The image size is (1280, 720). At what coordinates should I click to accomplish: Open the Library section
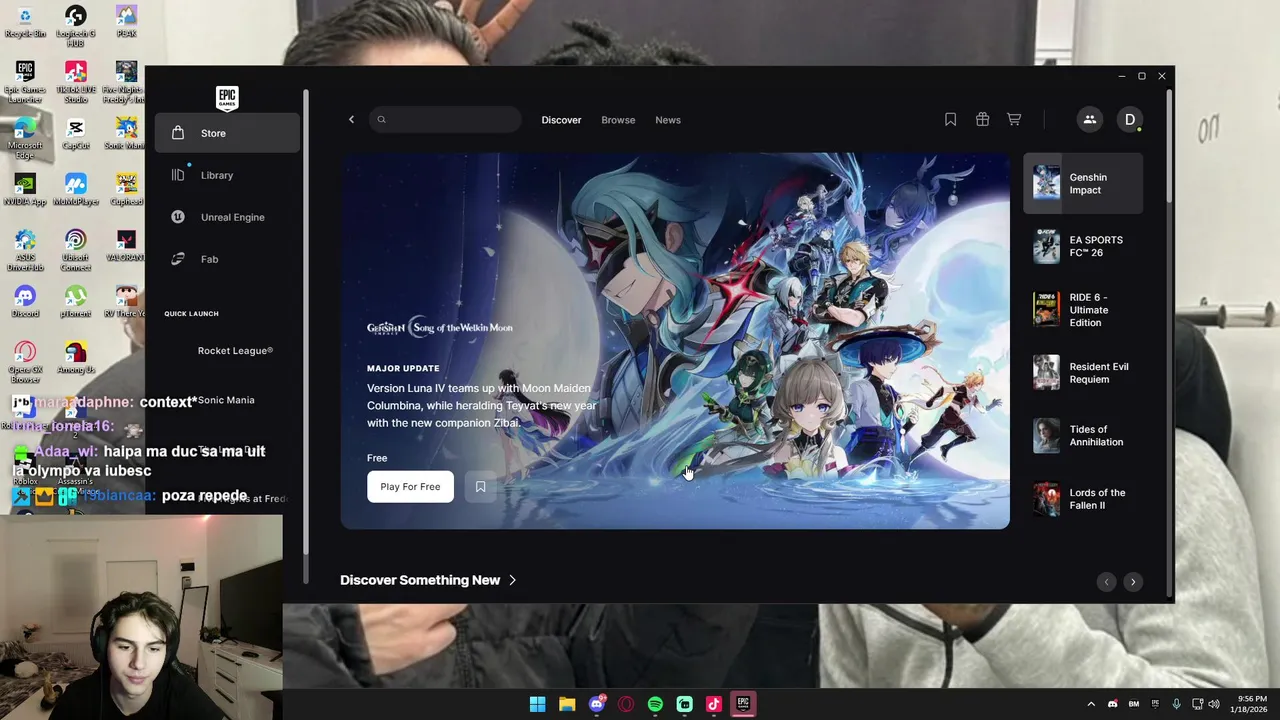tap(227, 175)
